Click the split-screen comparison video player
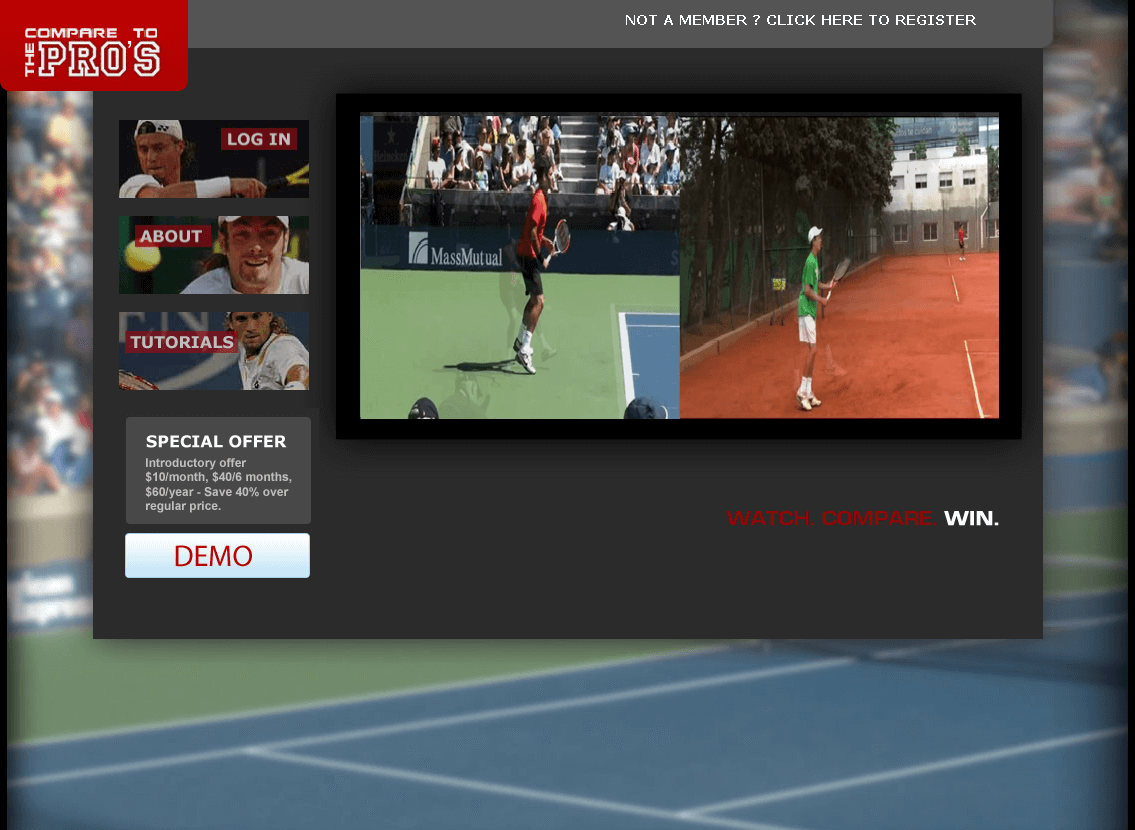Viewport: 1135px width, 830px height. click(679, 265)
